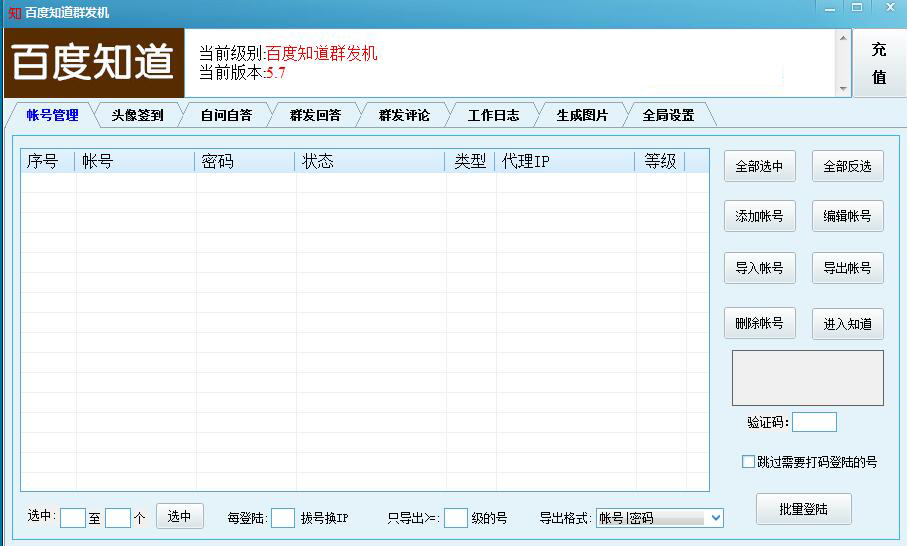The height and width of the screenshot is (546, 907).
Task: Open the 群发评论 tab
Action: 404,115
